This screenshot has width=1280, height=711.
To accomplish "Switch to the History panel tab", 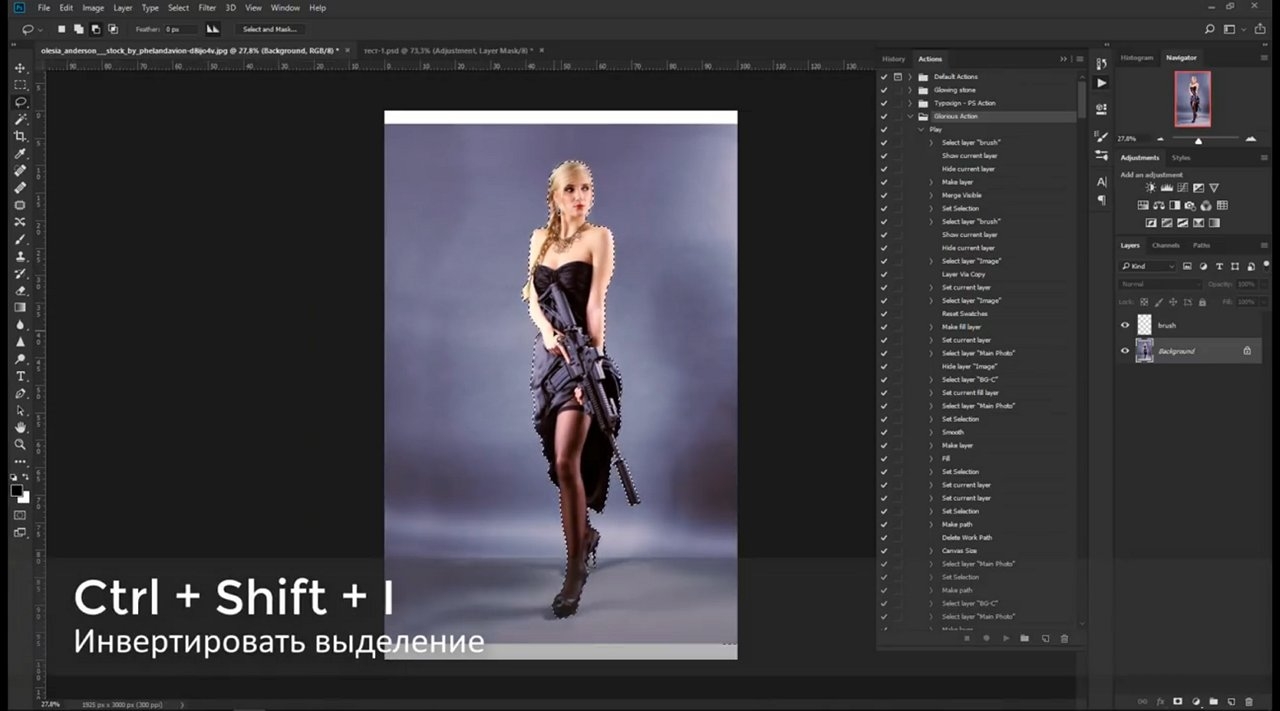I will click(x=893, y=59).
